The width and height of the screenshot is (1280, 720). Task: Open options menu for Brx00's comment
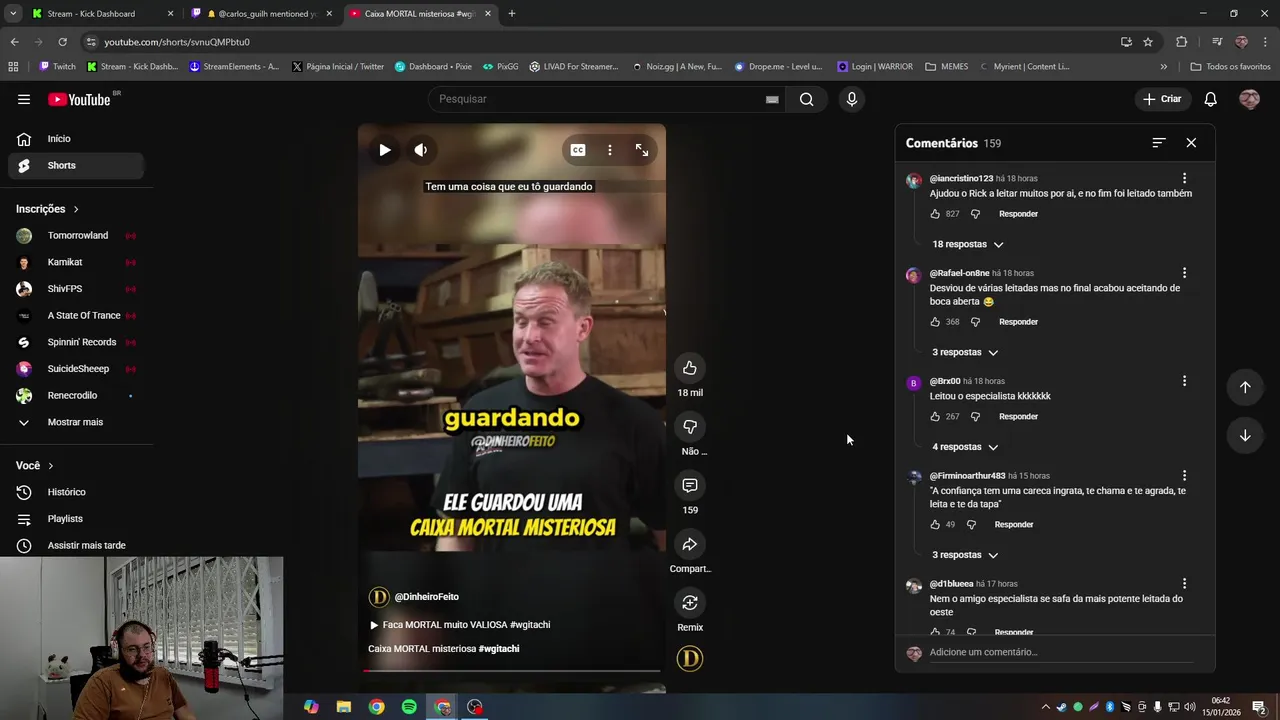[x=1184, y=381]
